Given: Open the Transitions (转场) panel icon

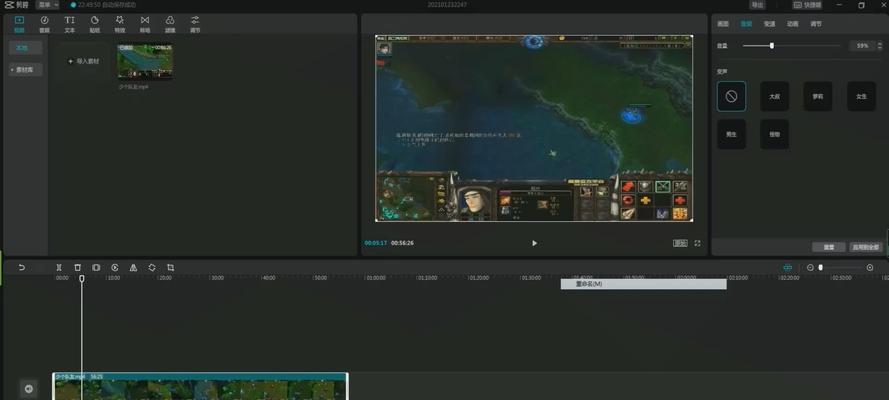Looking at the screenshot, I should point(145,24).
